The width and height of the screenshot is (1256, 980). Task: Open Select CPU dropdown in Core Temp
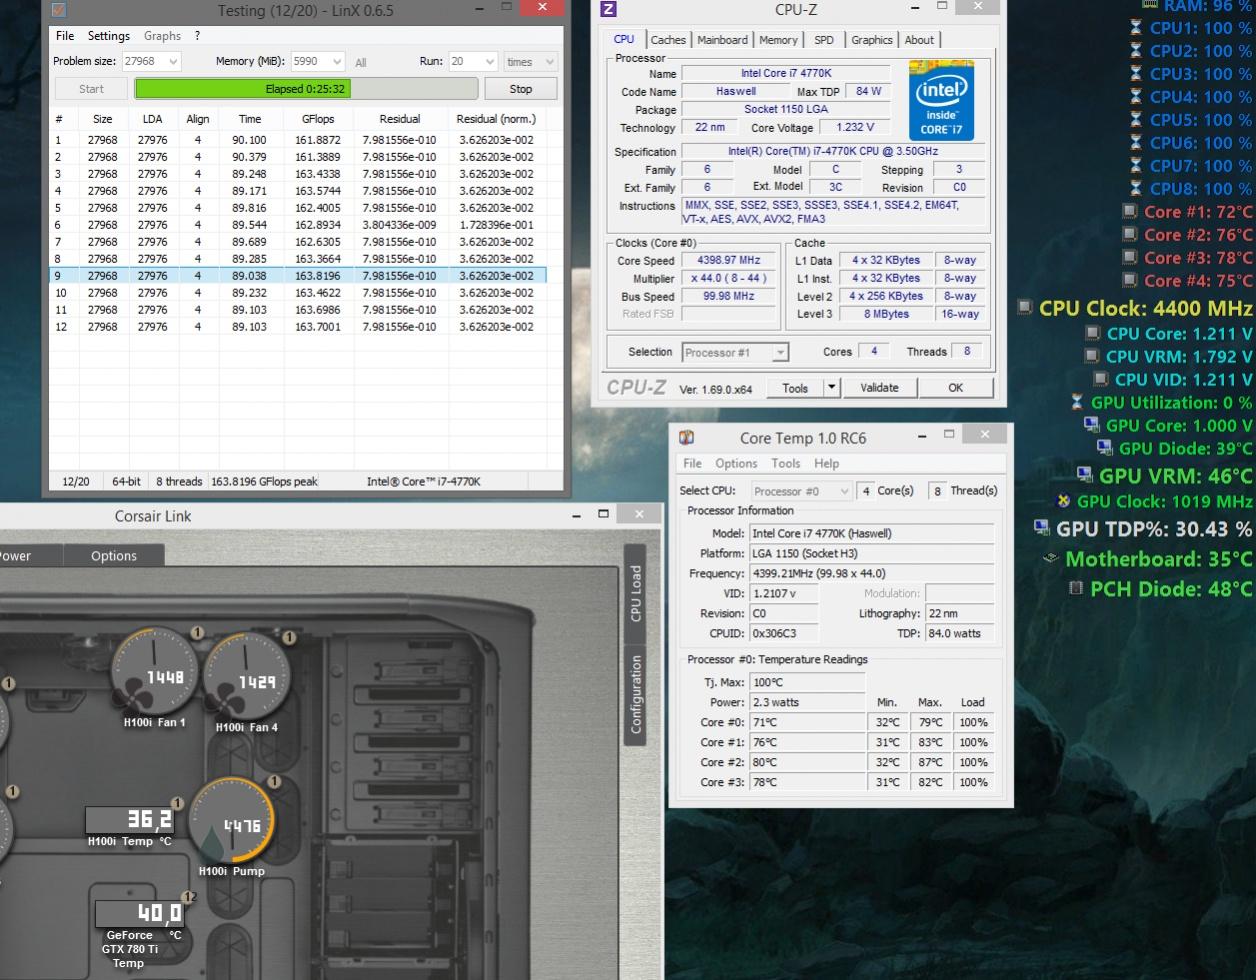pos(800,491)
